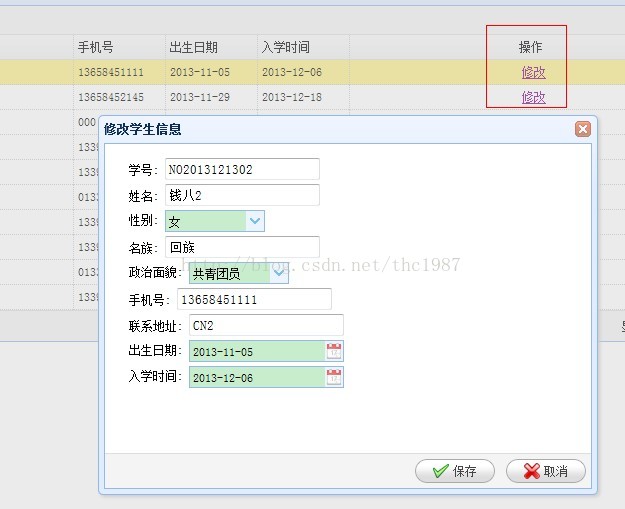Focus the 学号 input field
The height and width of the screenshot is (509, 625).
click(242, 169)
